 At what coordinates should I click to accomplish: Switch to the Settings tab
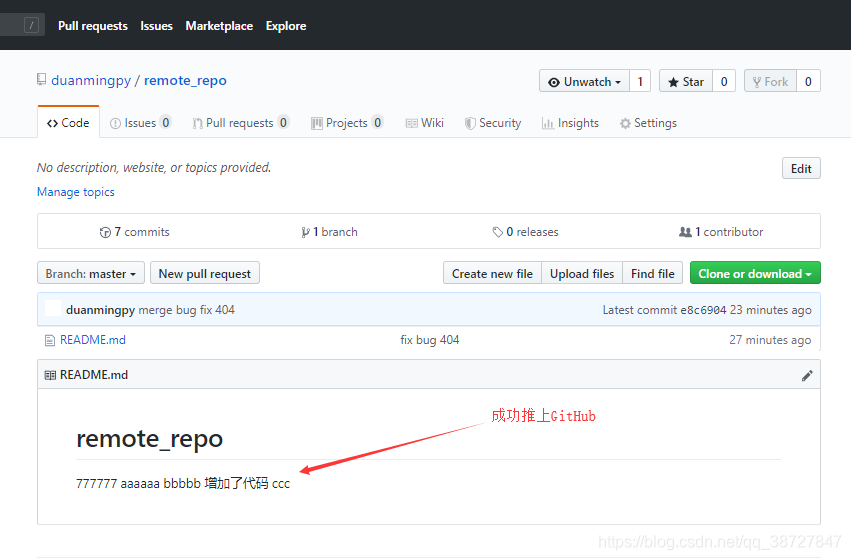click(x=649, y=123)
